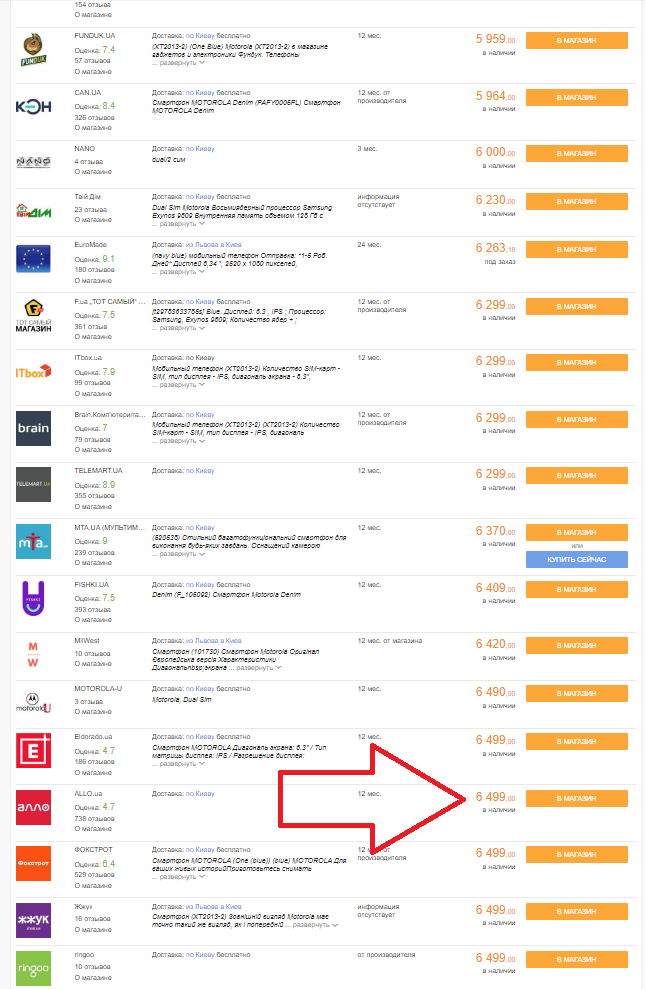
Task: Go to CAN.UA shop for 5 964
Action: tap(576, 98)
